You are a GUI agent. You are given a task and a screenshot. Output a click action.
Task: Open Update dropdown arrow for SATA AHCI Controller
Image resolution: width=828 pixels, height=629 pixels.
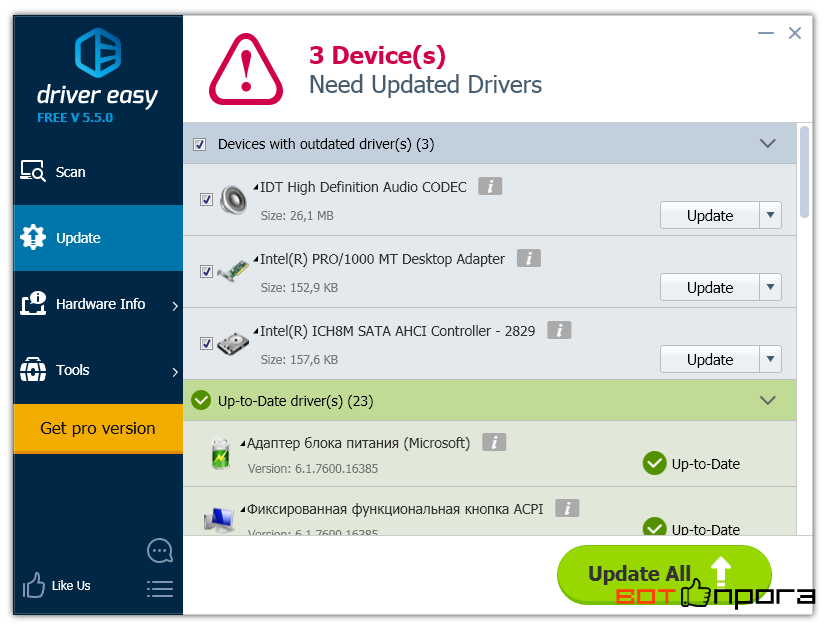(770, 359)
